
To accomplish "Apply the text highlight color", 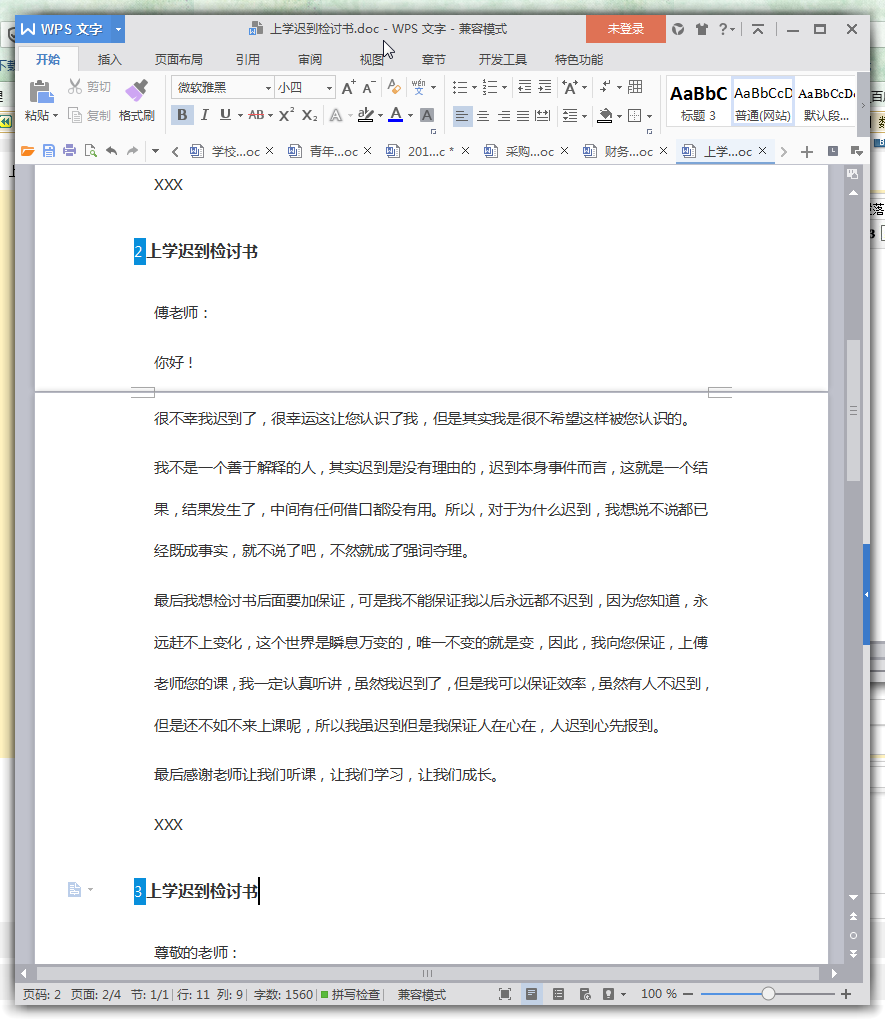I will [x=366, y=115].
